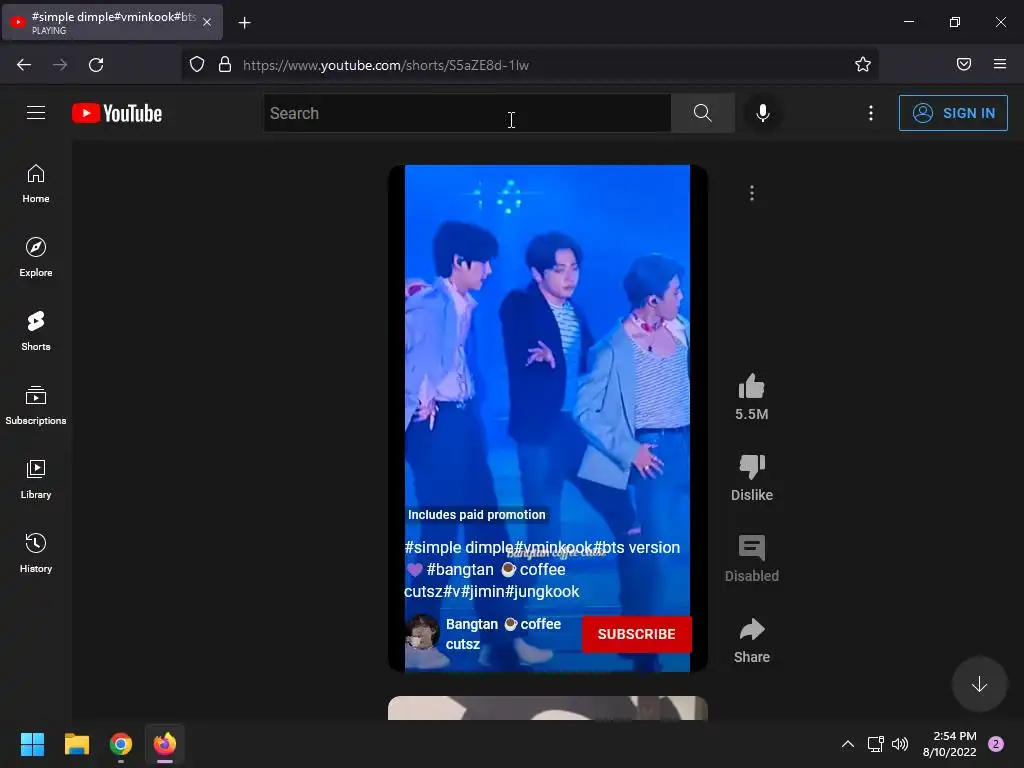The height and width of the screenshot is (768, 1024).
Task: Open History in the sidebar
Action: pyautogui.click(x=36, y=553)
